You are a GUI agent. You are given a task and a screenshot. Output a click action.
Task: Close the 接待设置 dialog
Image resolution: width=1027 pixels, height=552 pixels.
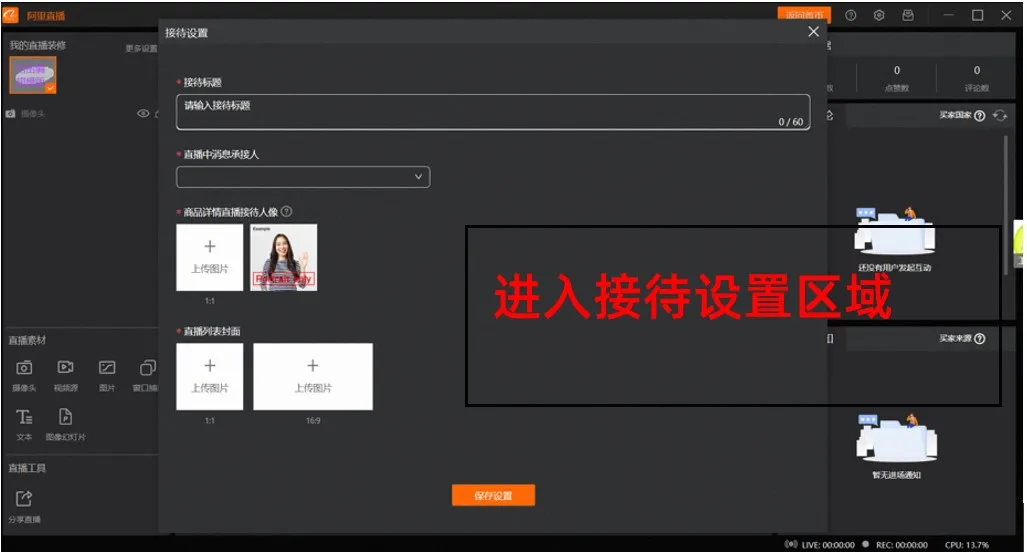813,32
